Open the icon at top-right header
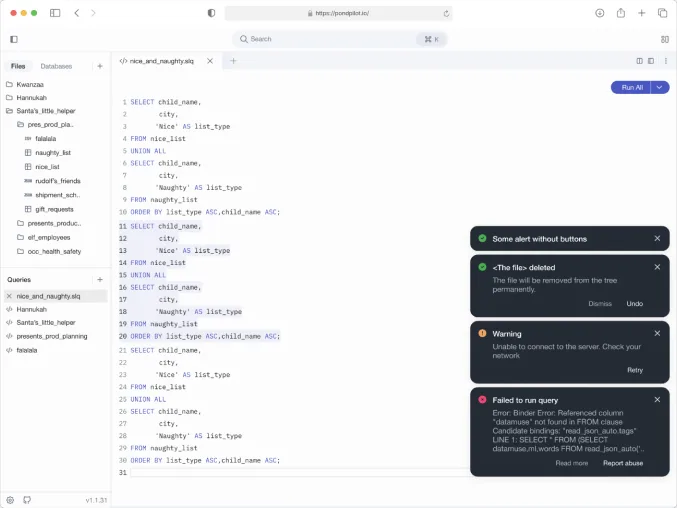Image resolution: width=677 pixels, height=508 pixels. click(664, 39)
